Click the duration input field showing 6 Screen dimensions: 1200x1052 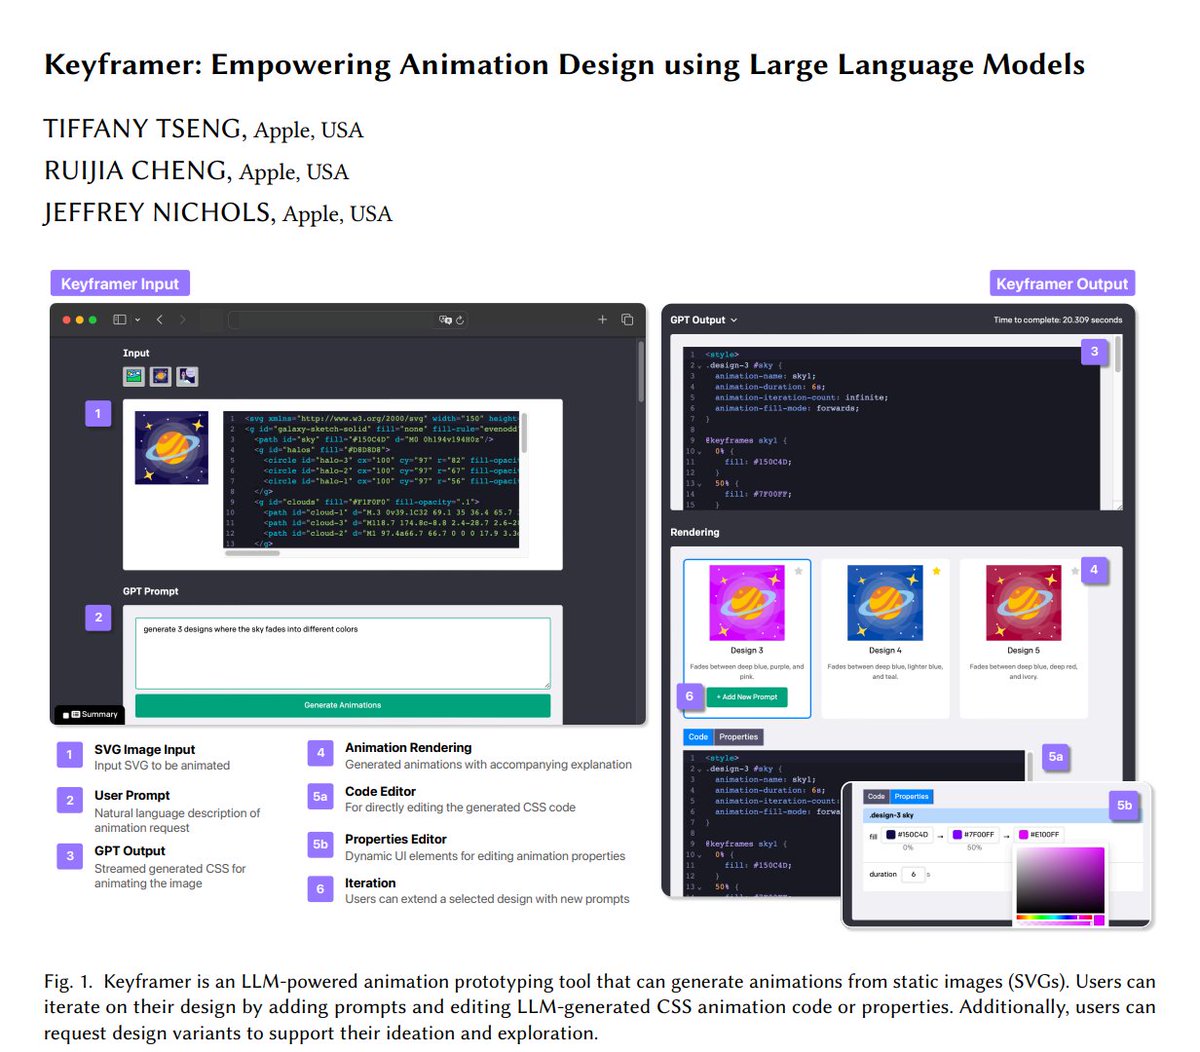click(913, 874)
